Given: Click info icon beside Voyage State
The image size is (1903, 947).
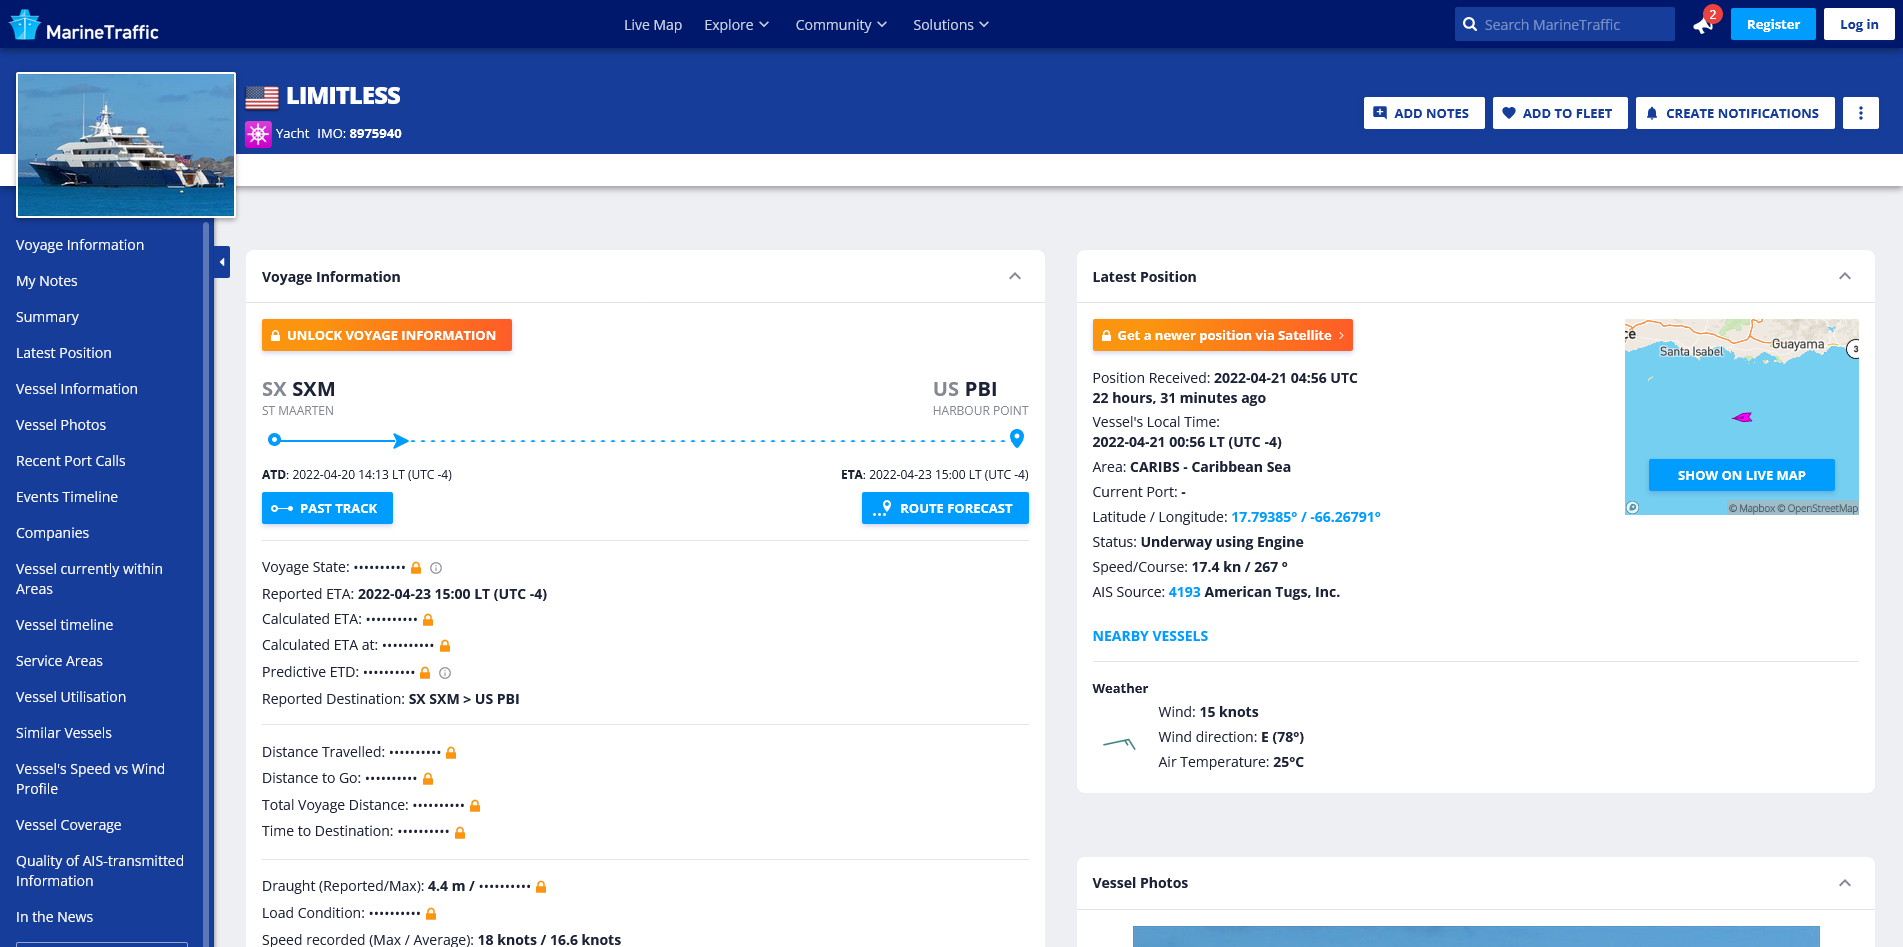Looking at the screenshot, I should 436,568.
